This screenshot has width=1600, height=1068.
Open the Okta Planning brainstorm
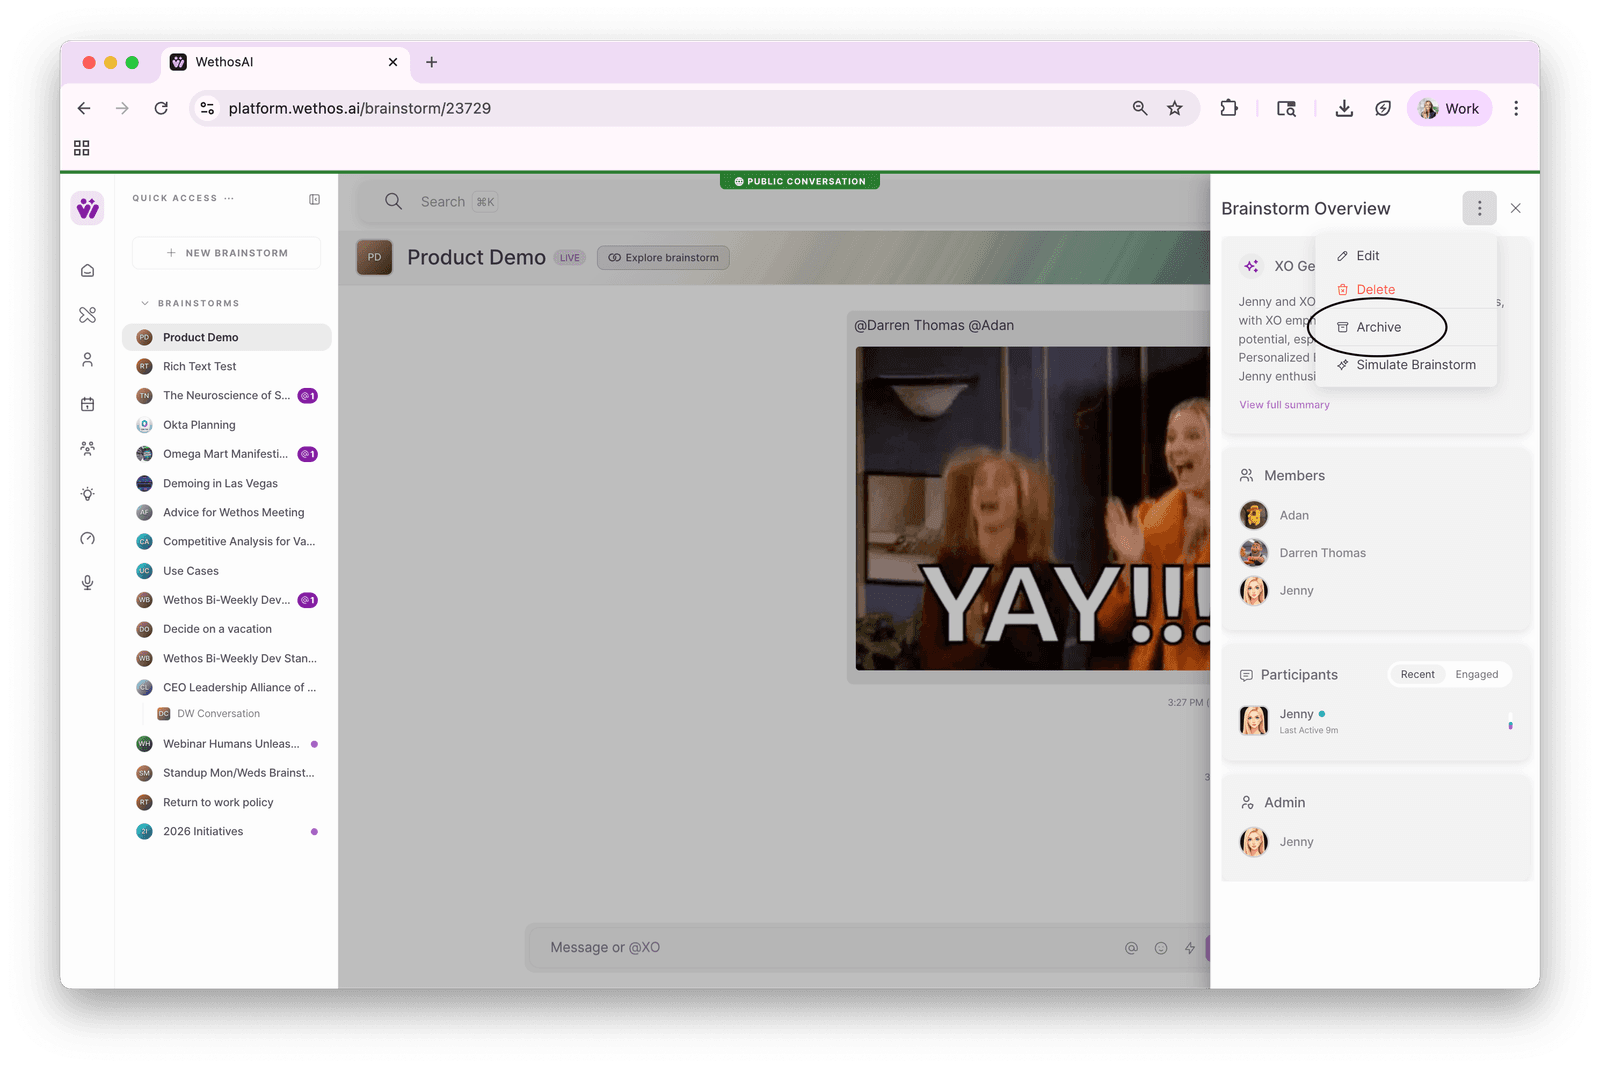click(x=227, y=425)
